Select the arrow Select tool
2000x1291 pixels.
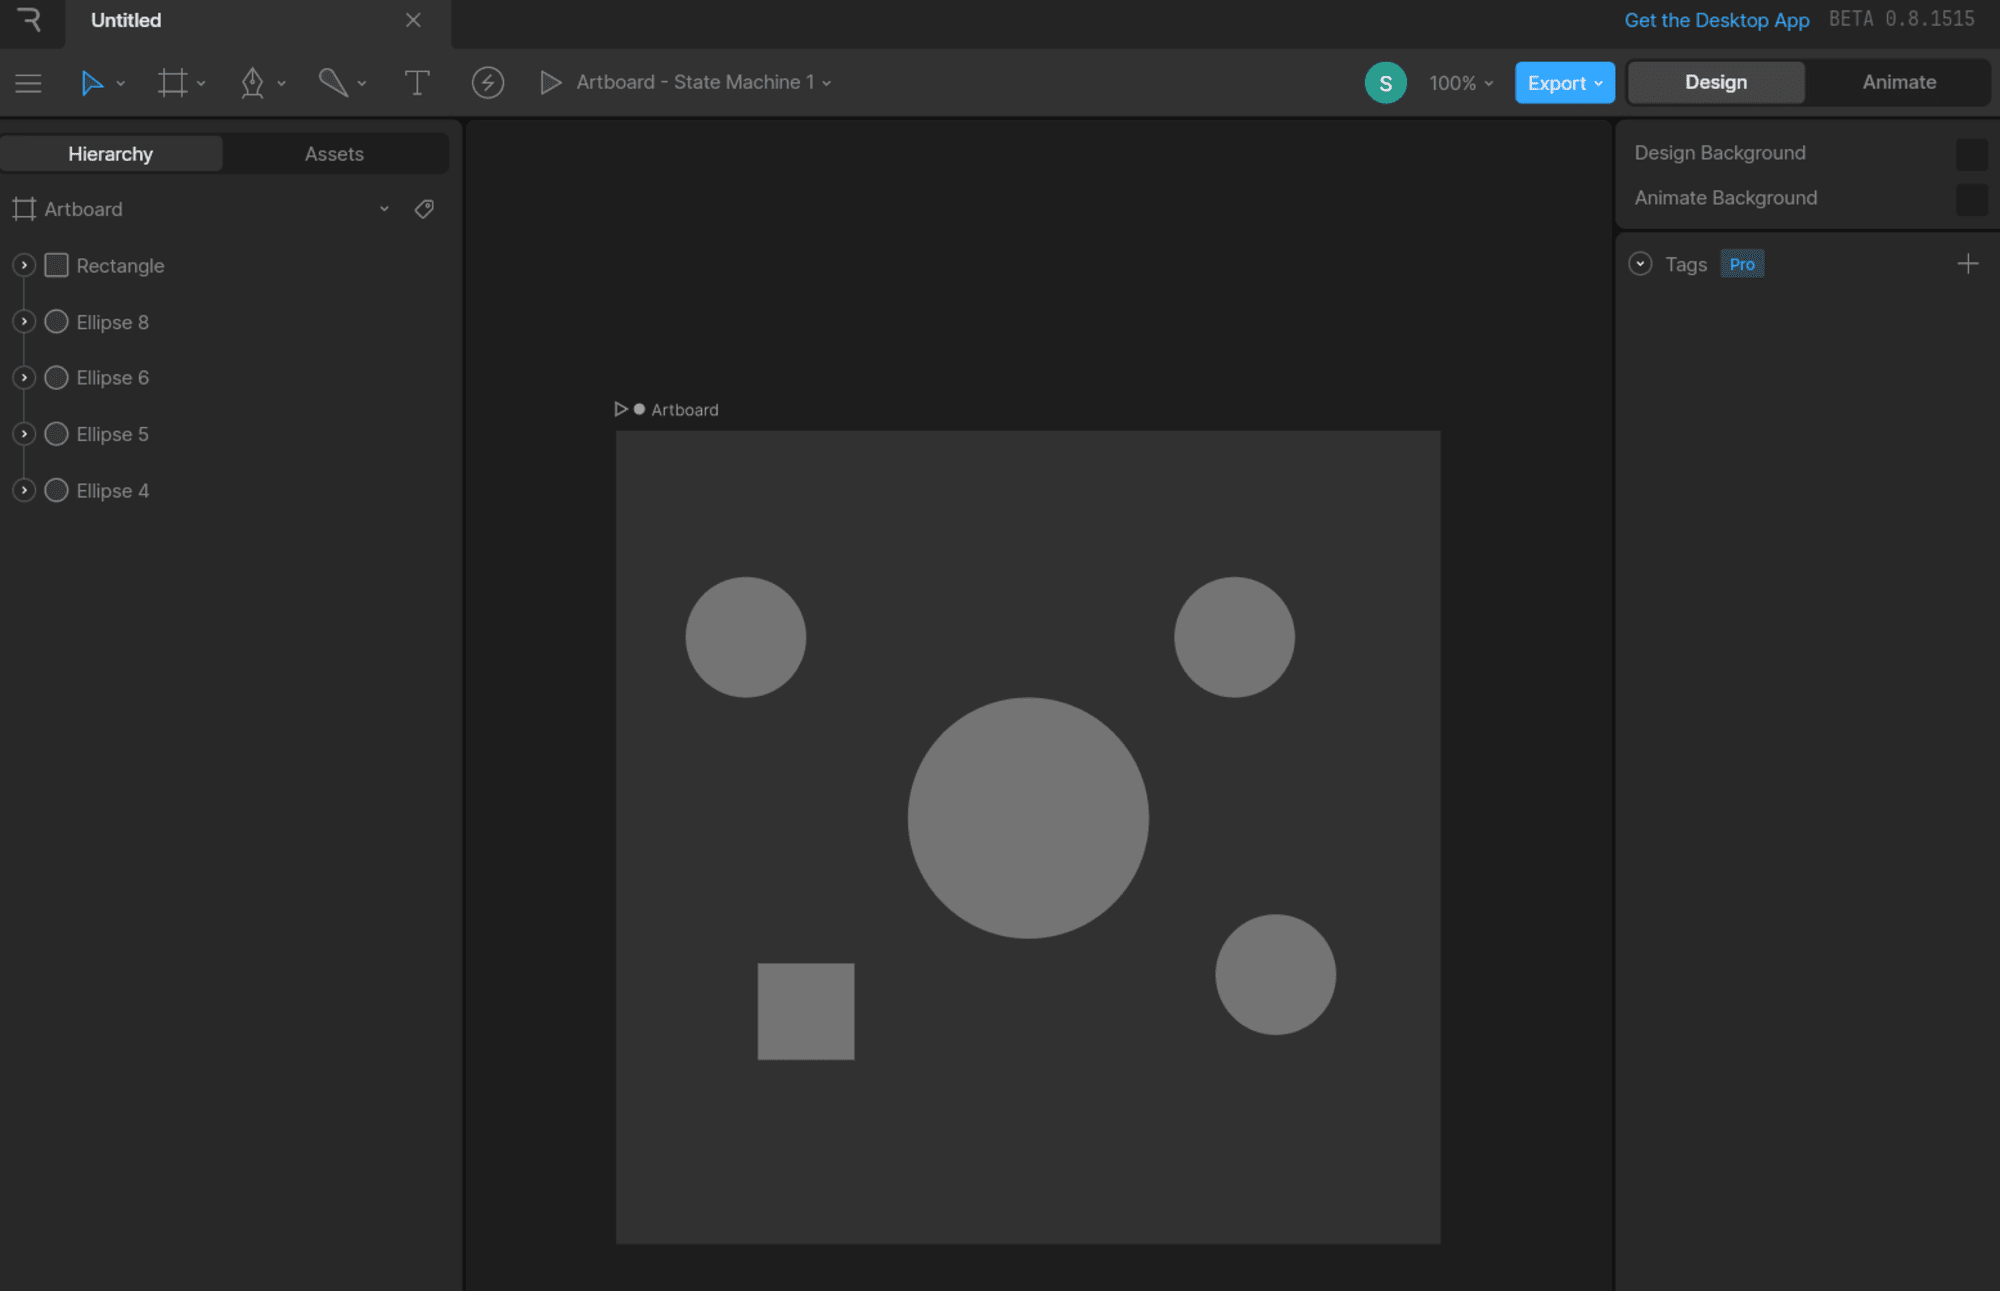click(x=91, y=83)
